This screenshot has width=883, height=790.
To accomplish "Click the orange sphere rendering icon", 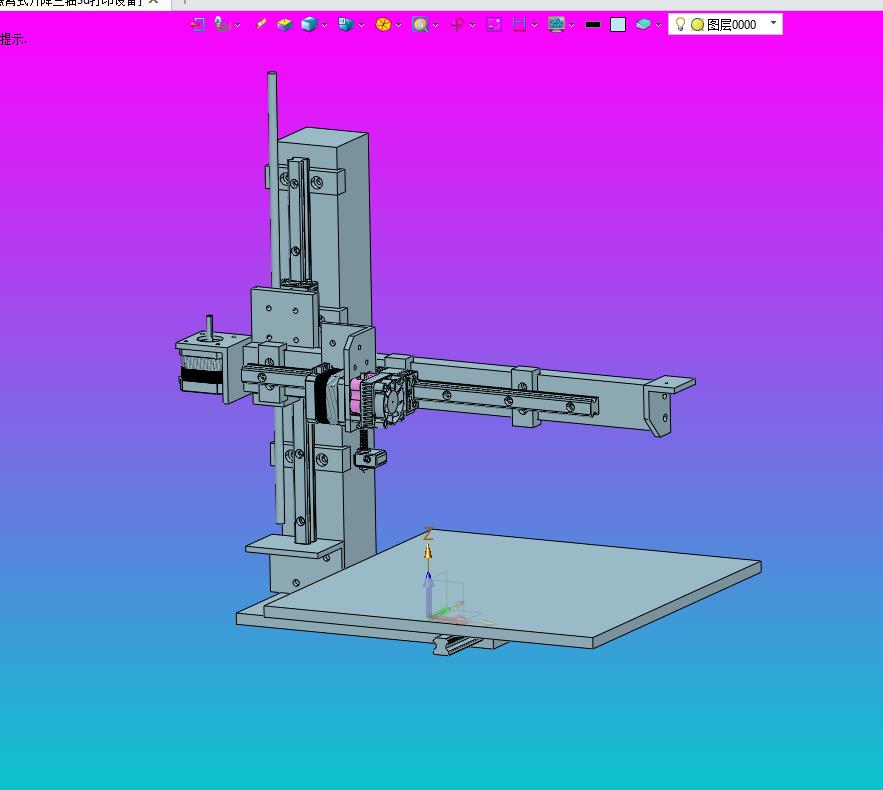I will click(x=383, y=24).
